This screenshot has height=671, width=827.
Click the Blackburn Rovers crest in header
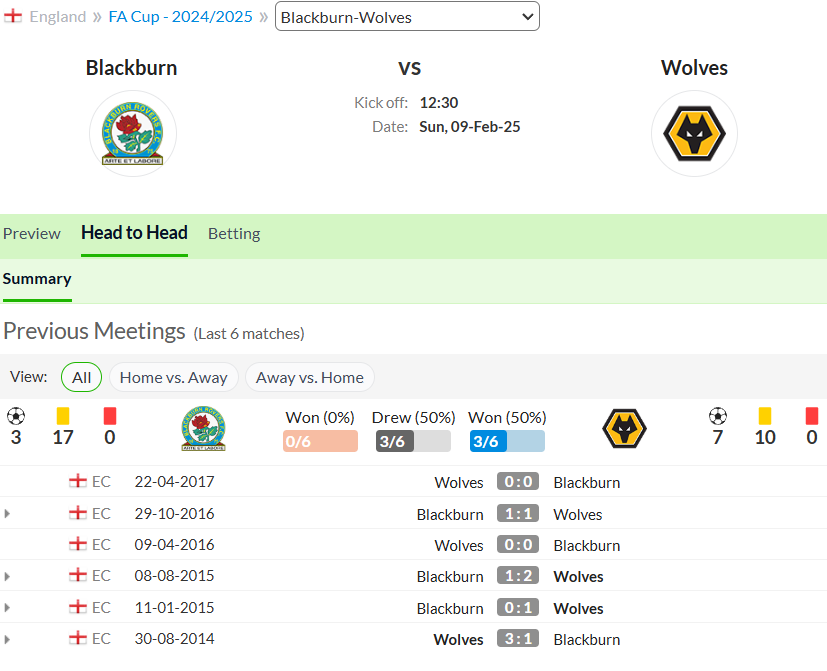click(132, 133)
